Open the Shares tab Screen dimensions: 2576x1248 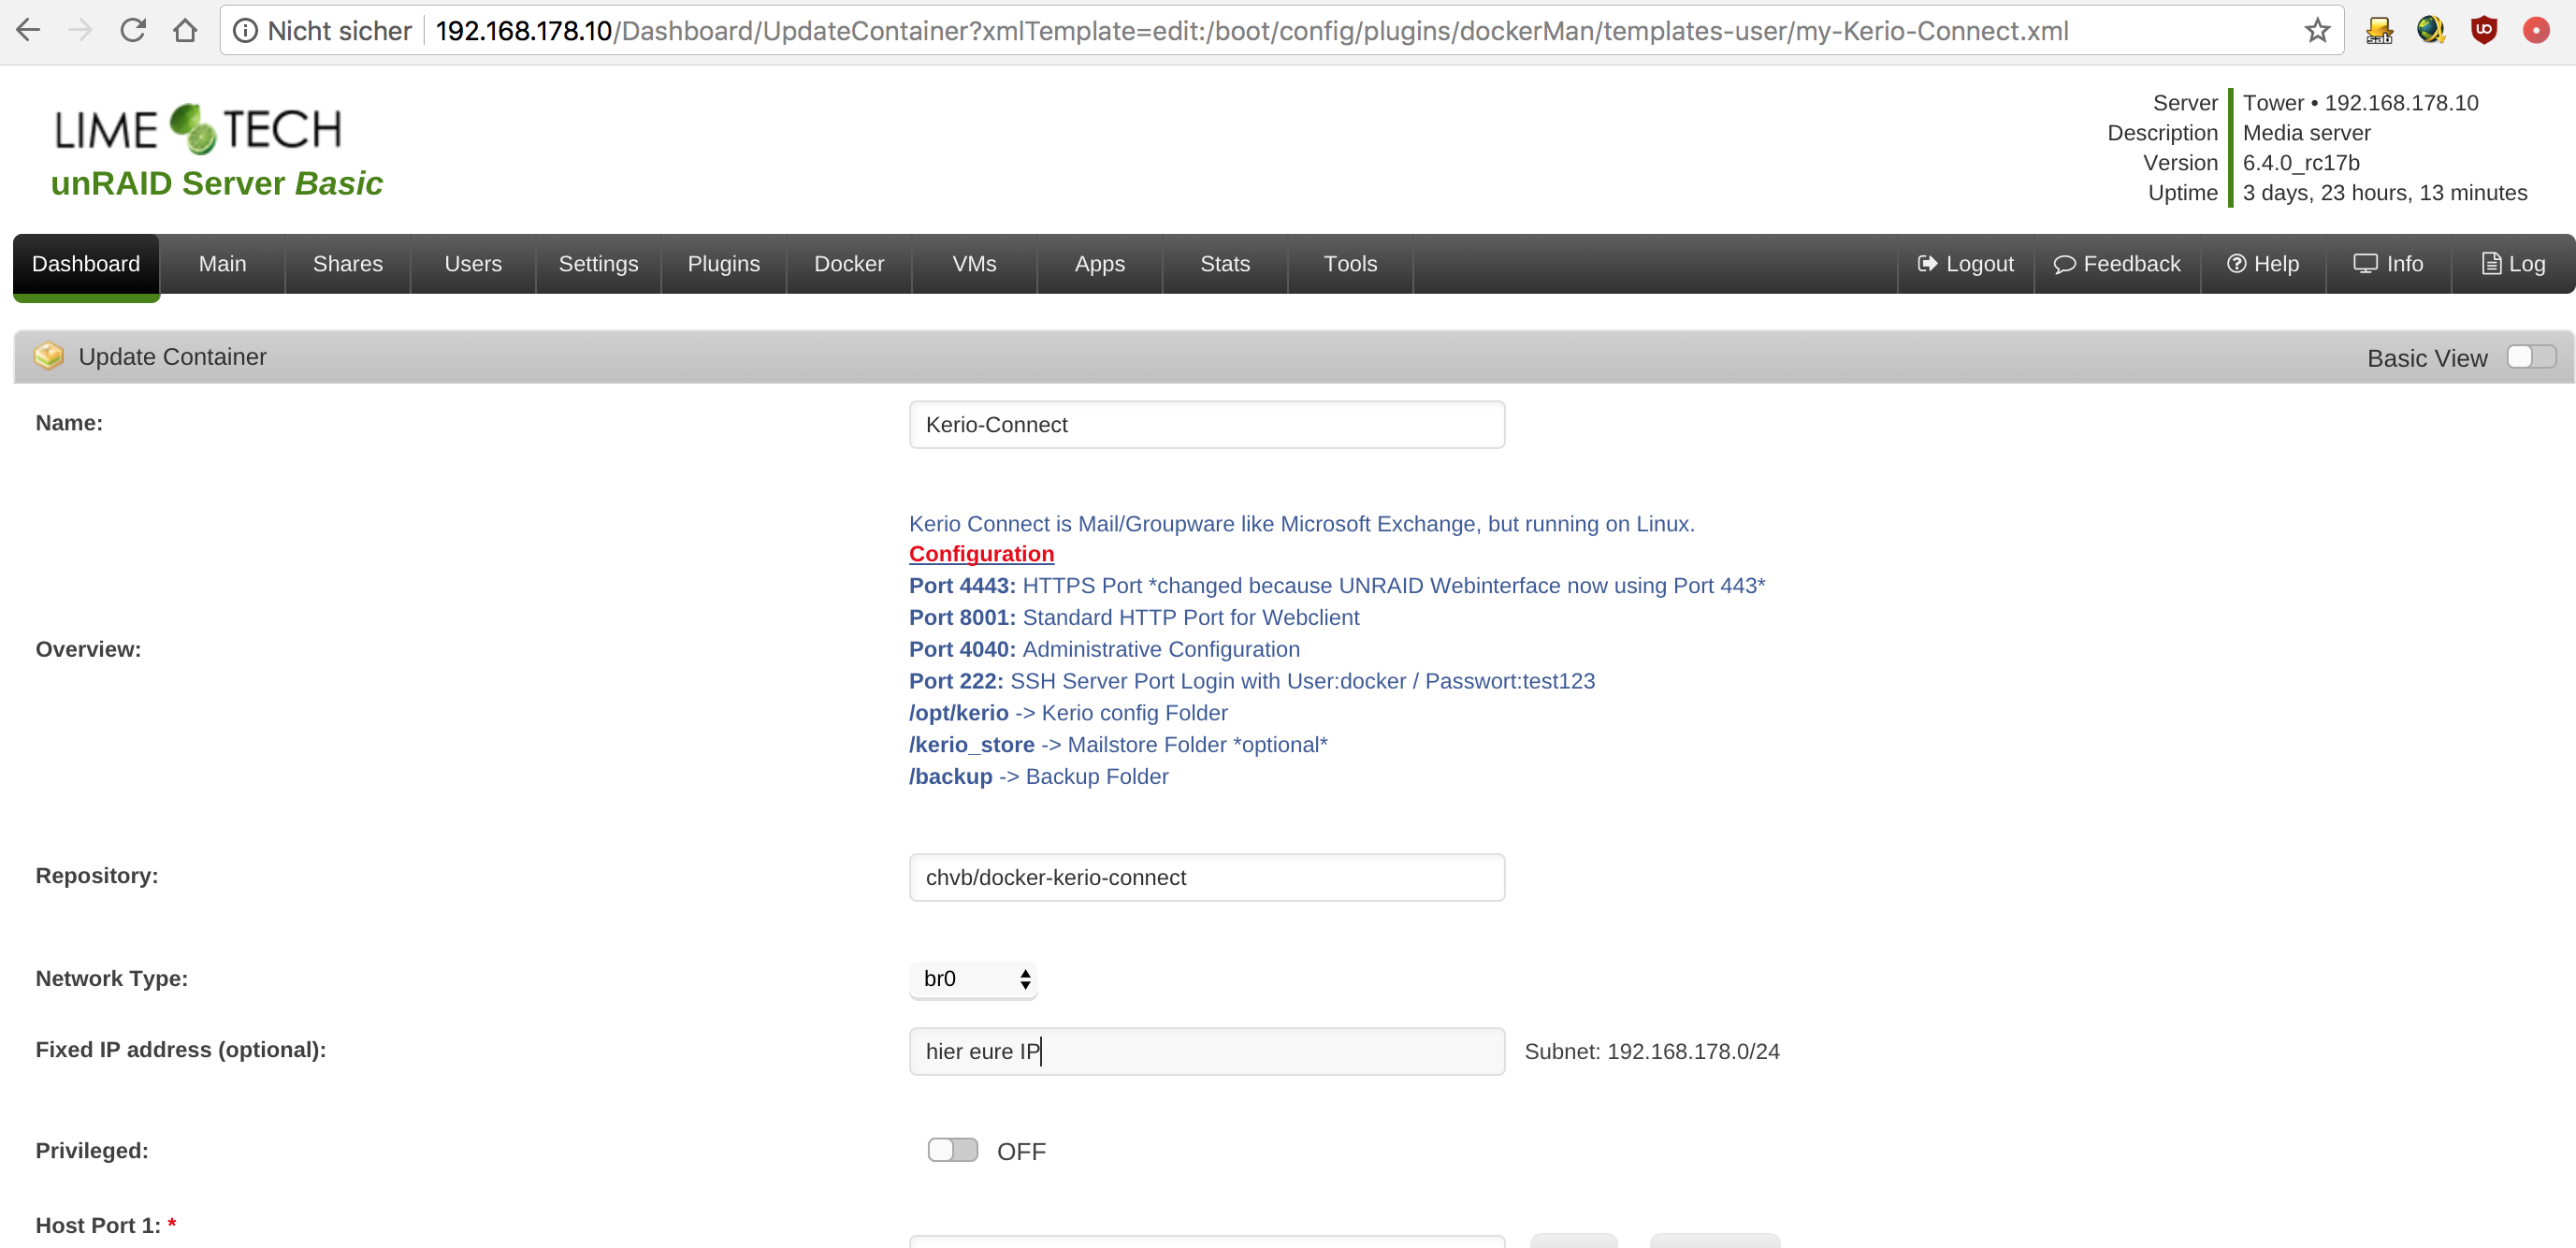click(348, 264)
